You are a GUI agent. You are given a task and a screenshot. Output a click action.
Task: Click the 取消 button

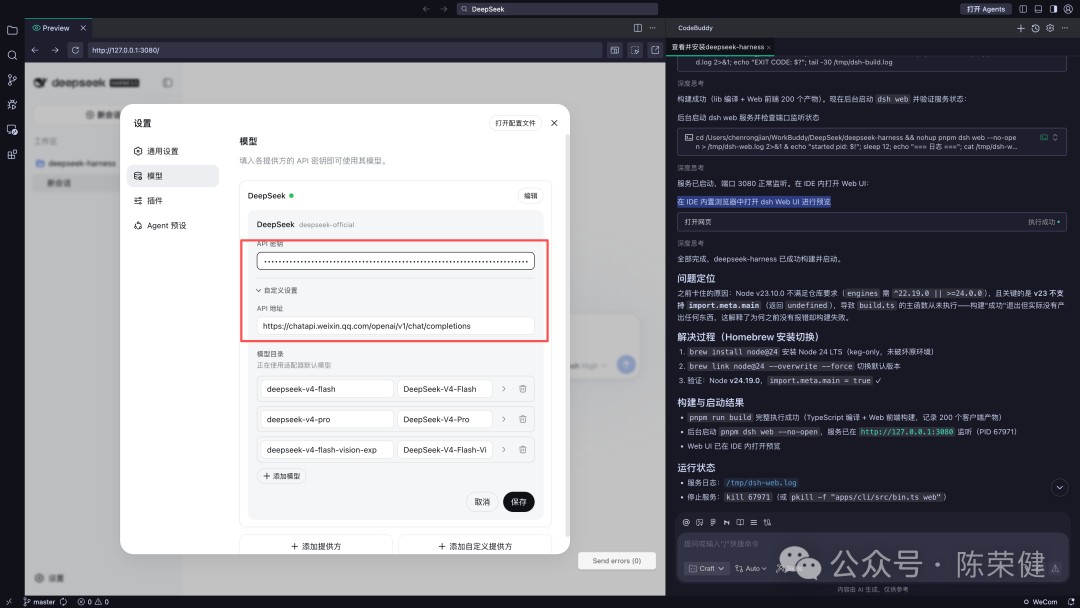click(482, 502)
